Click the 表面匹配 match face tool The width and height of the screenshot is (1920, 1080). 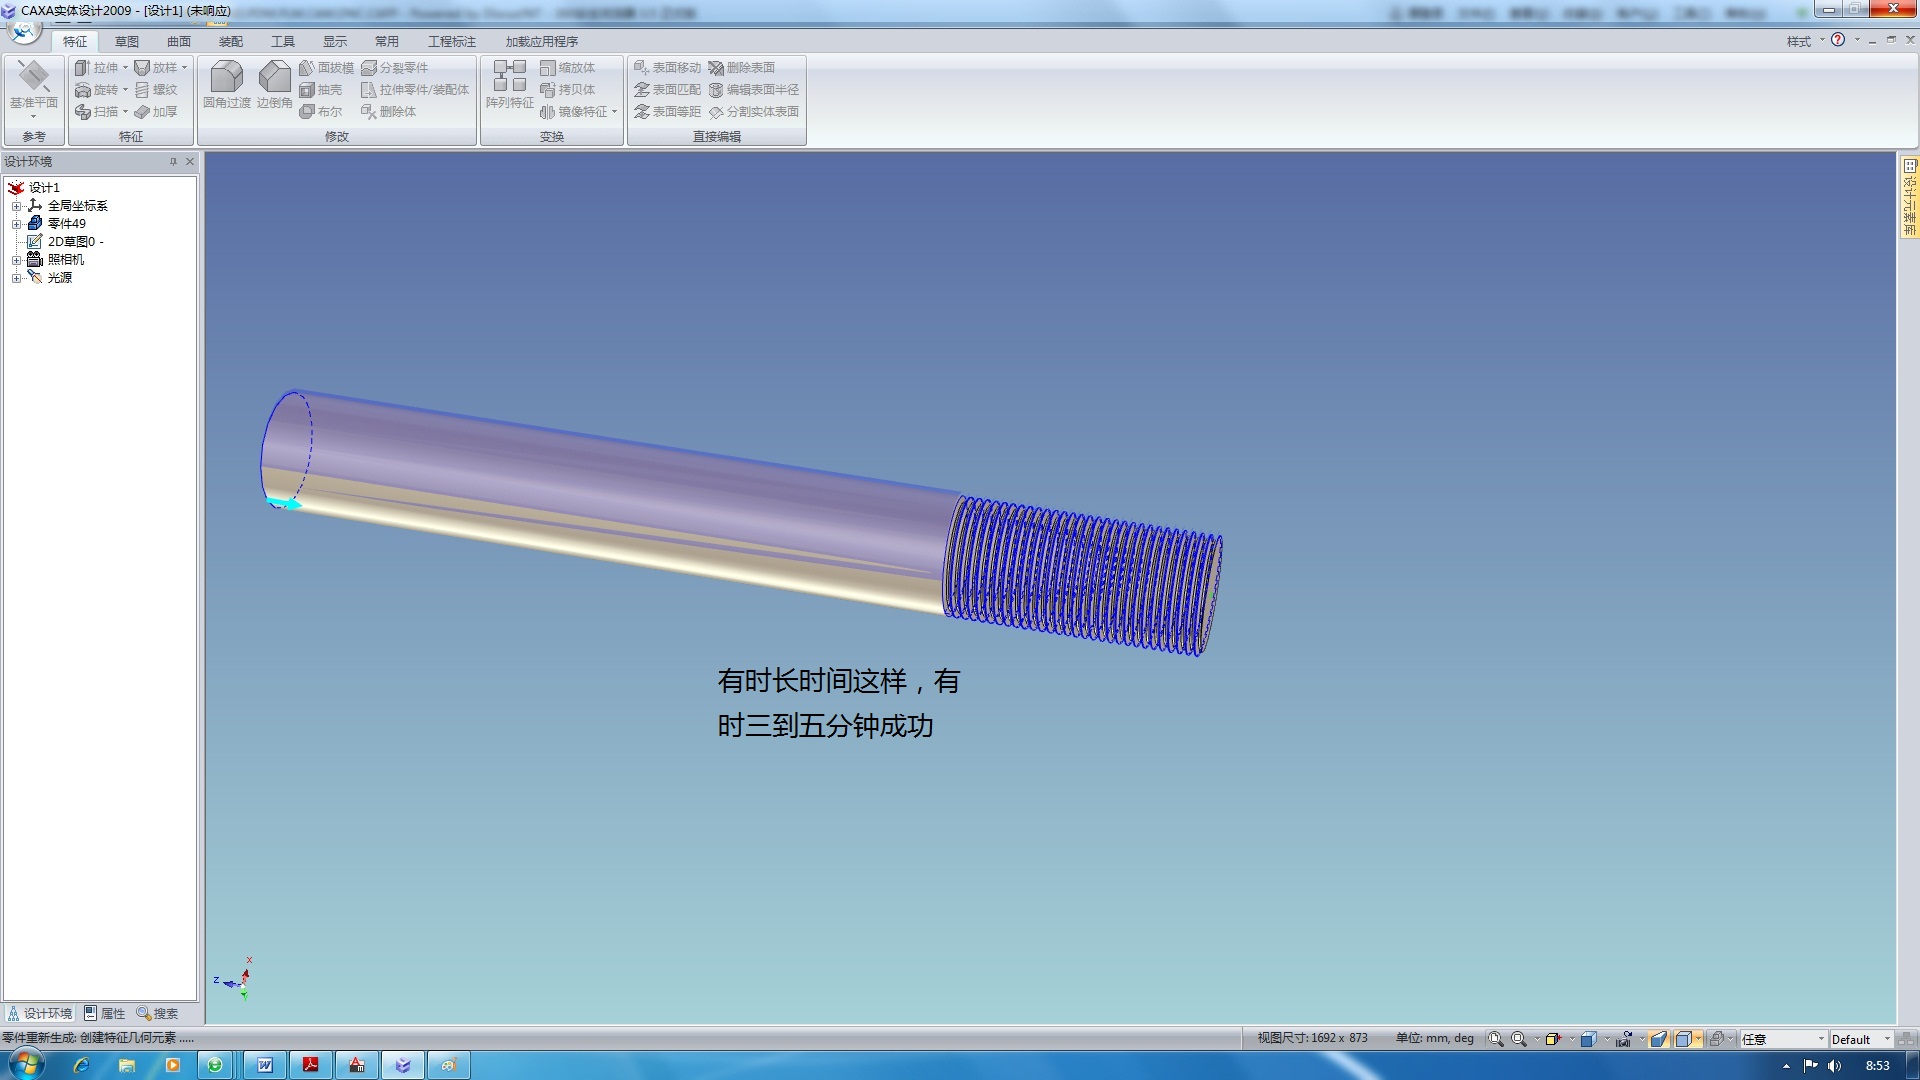coord(667,89)
